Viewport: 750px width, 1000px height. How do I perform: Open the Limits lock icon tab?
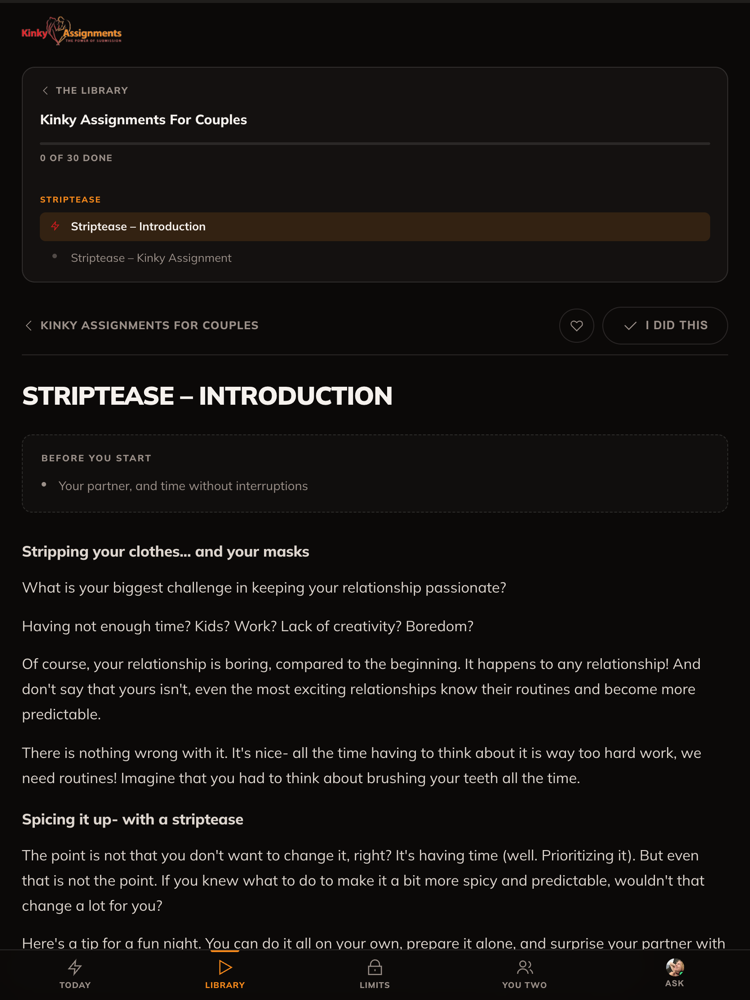[x=374, y=967]
